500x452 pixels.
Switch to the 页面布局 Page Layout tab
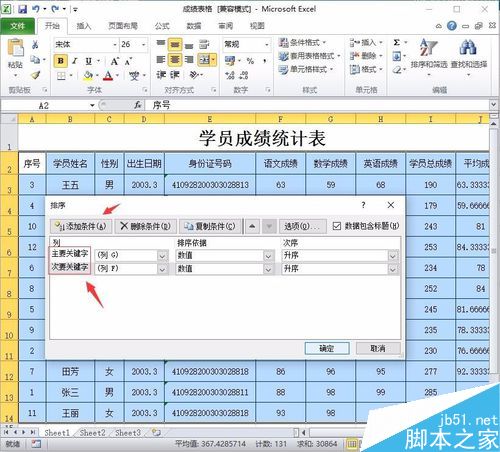pyautogui.click(x=123, y=26)
